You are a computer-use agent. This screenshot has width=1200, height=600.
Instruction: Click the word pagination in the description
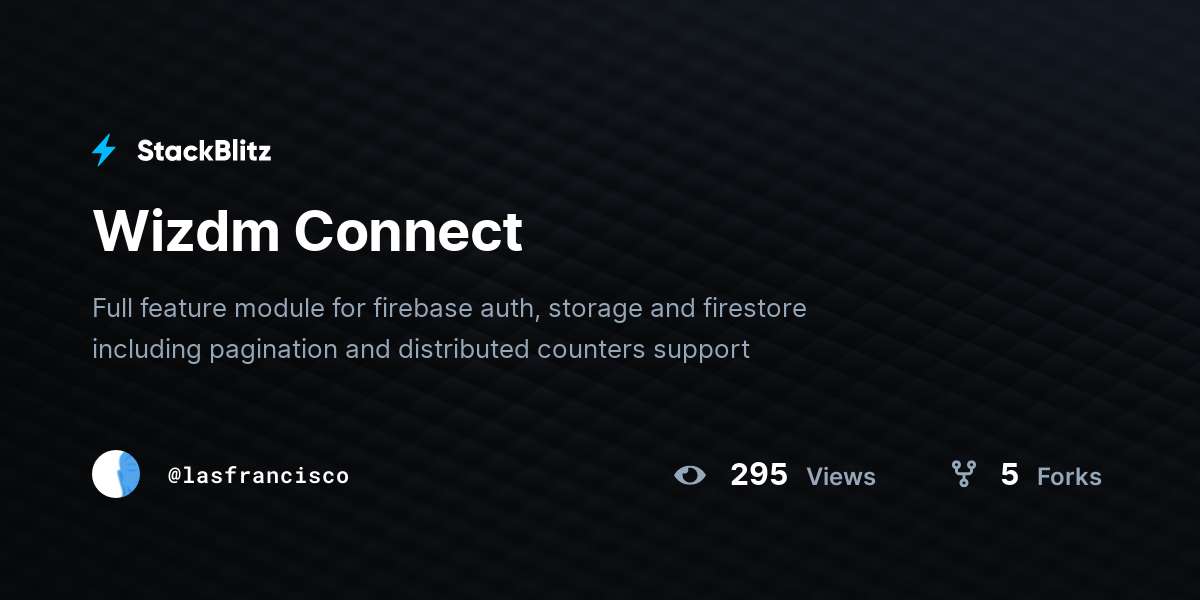(269, 351)
